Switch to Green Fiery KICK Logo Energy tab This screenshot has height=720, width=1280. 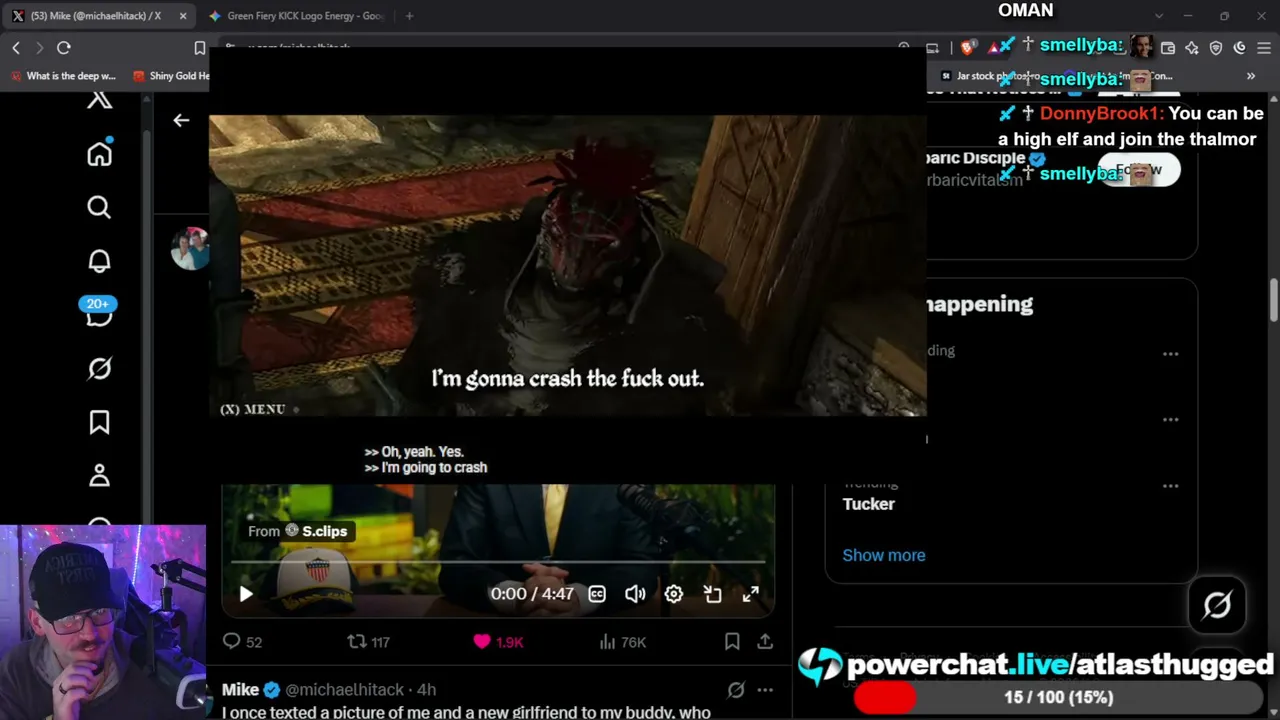coord(297,16)
